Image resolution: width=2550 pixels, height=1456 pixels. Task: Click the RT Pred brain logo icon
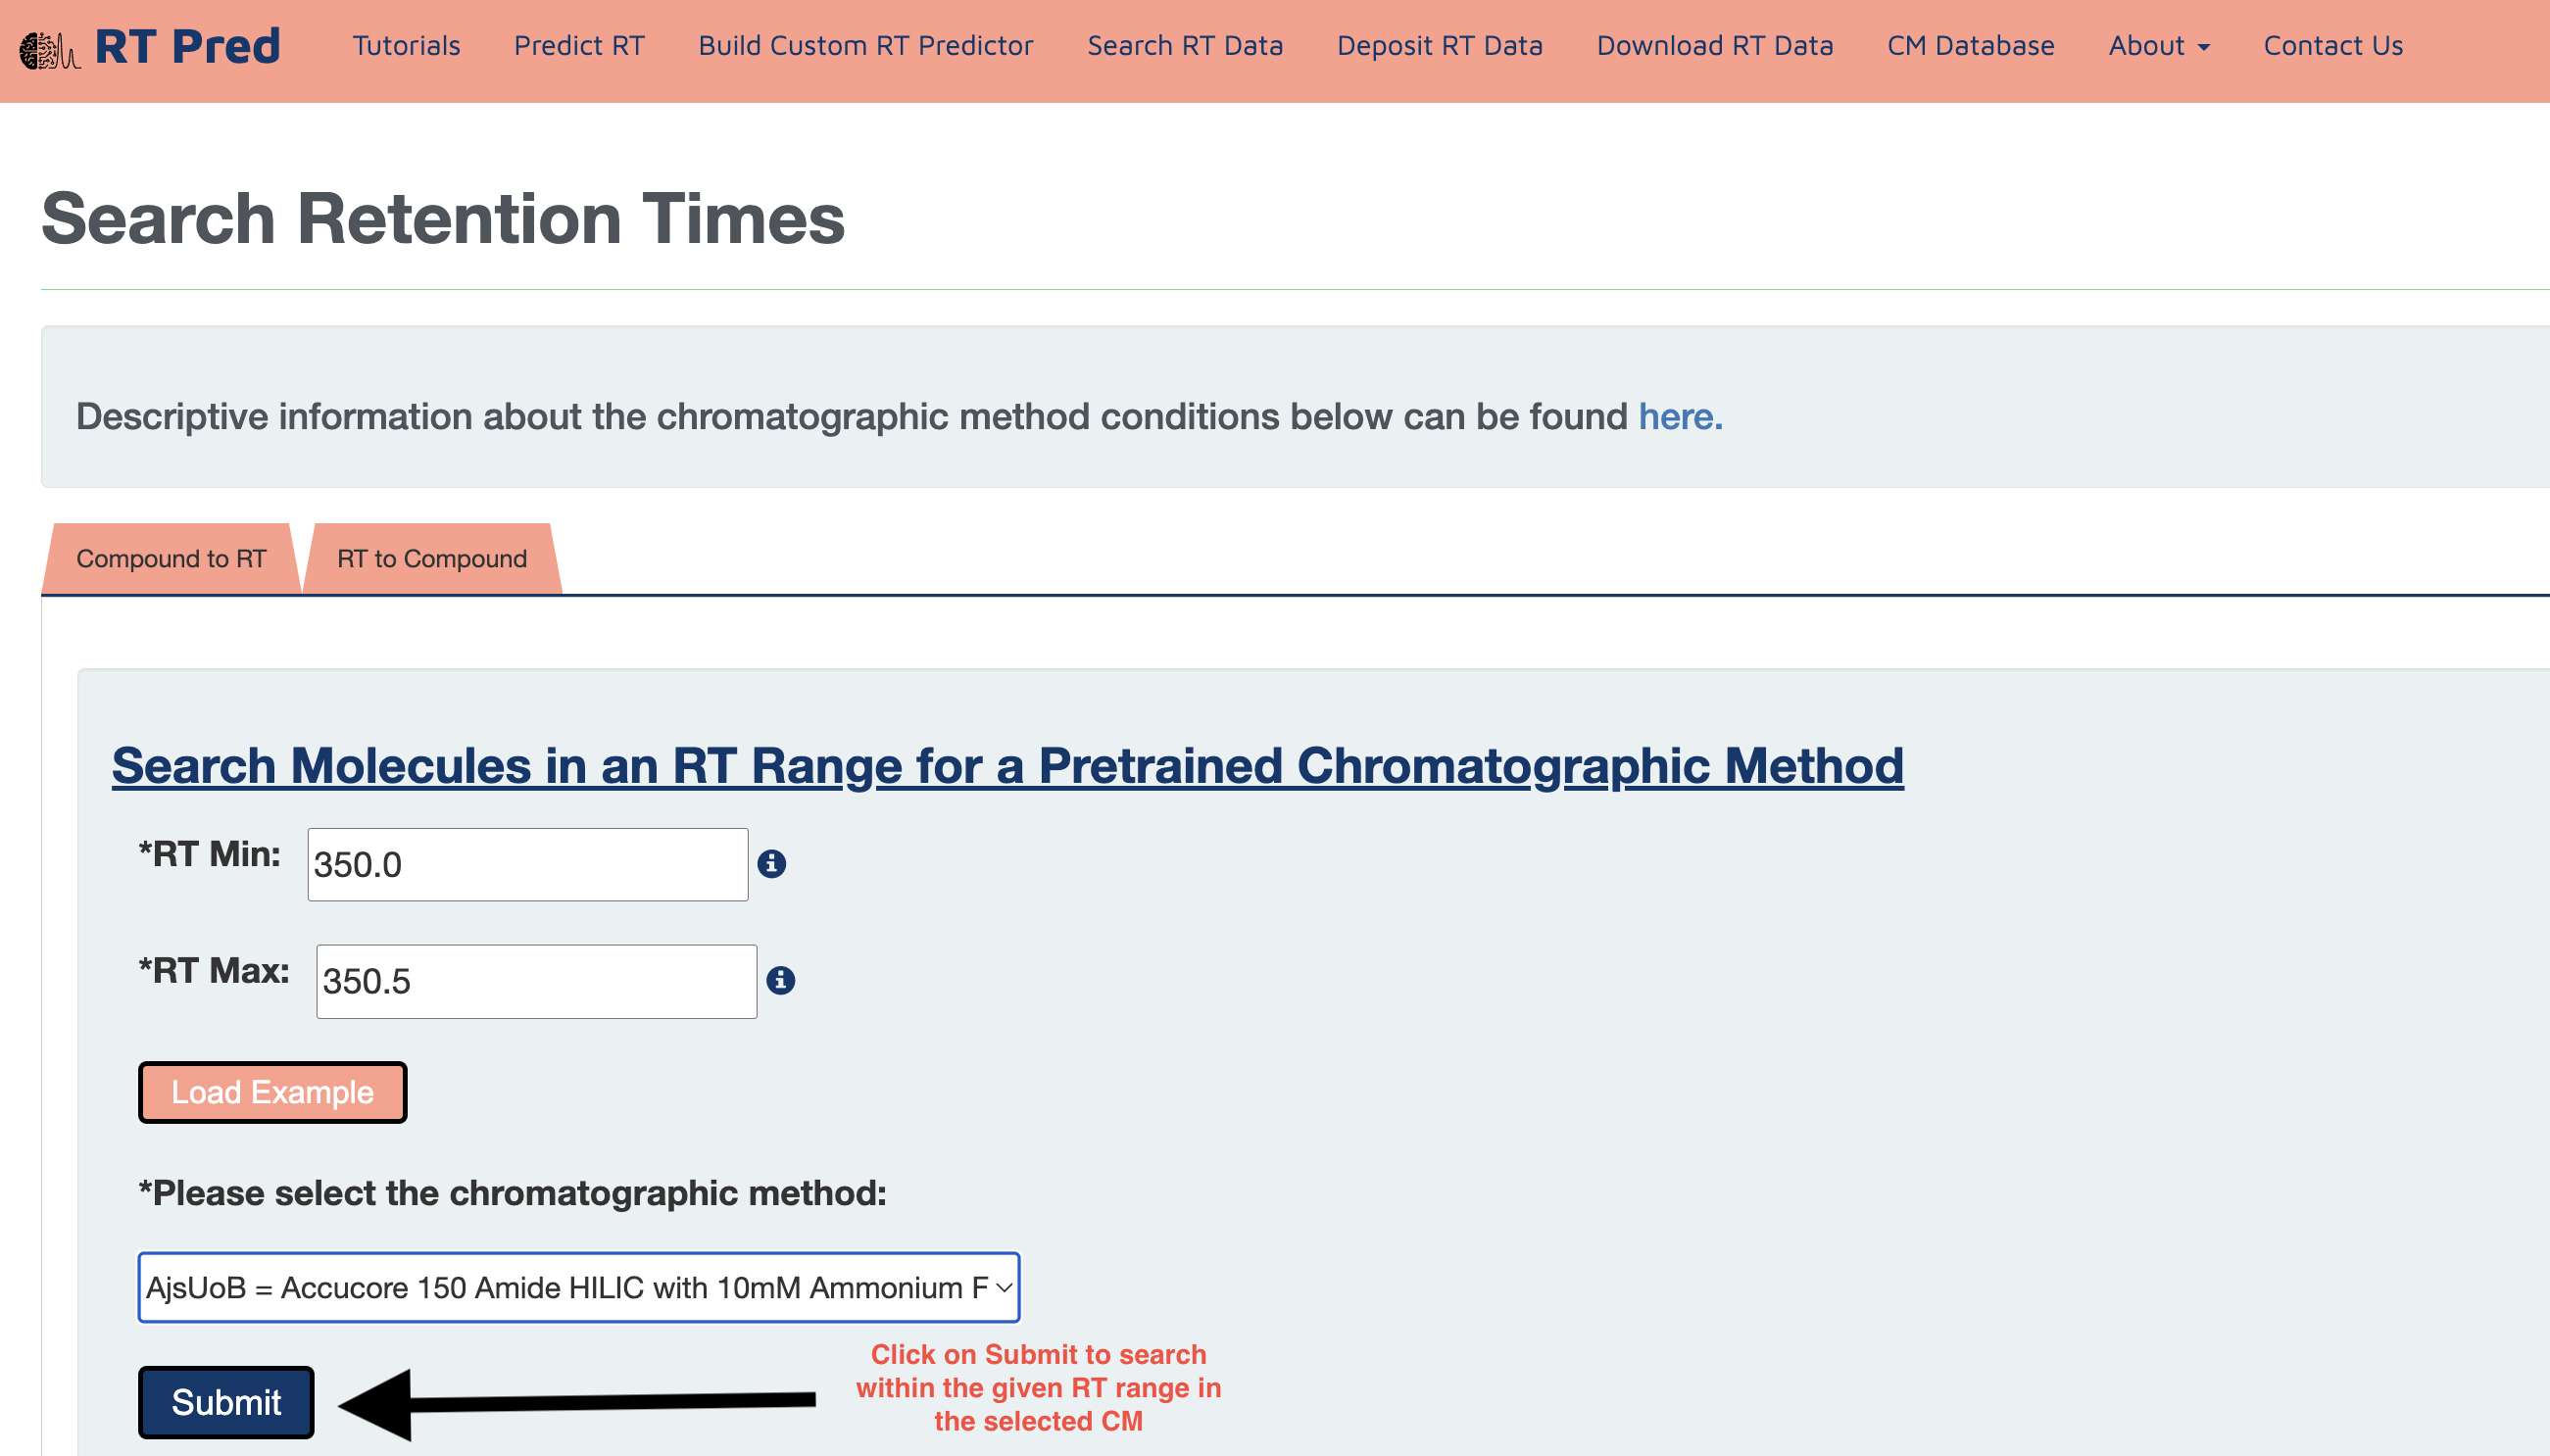click(48, 49)
